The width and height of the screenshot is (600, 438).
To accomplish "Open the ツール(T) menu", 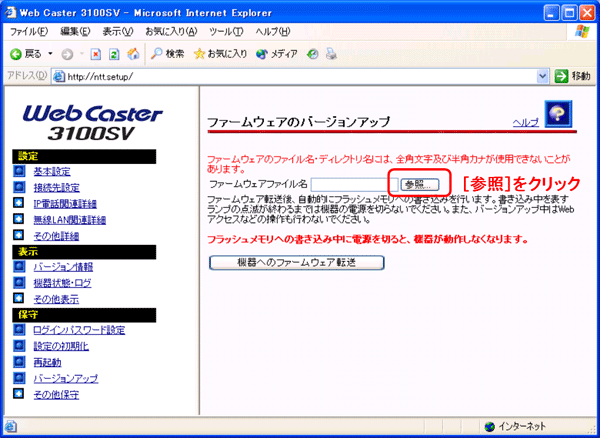I will (x=226, y=31).
